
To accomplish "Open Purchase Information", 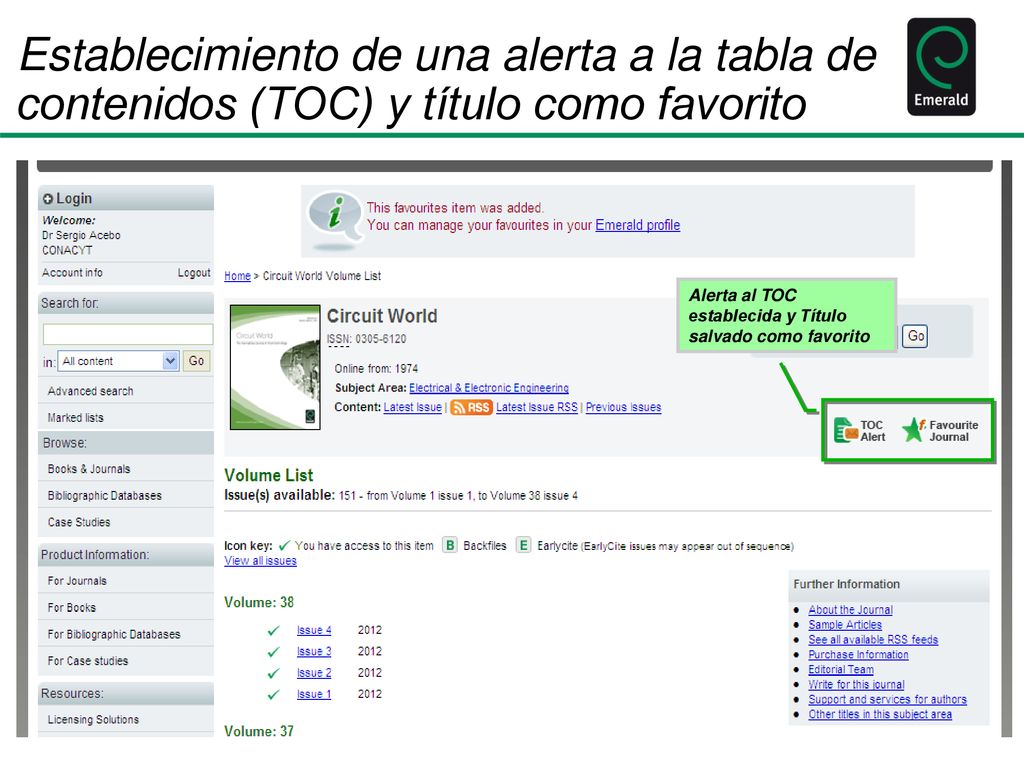I will 858,655.
